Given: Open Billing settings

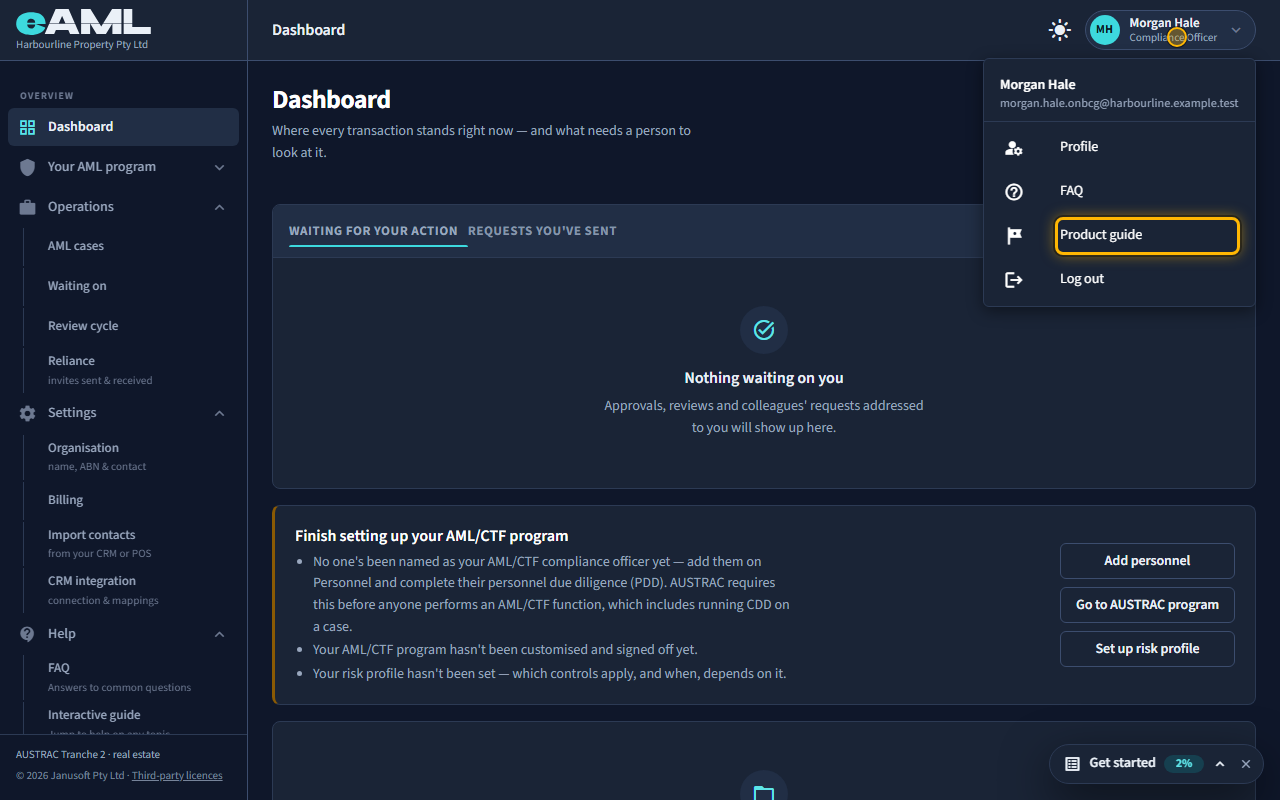Looking at the screenshot, I should 66,500.
